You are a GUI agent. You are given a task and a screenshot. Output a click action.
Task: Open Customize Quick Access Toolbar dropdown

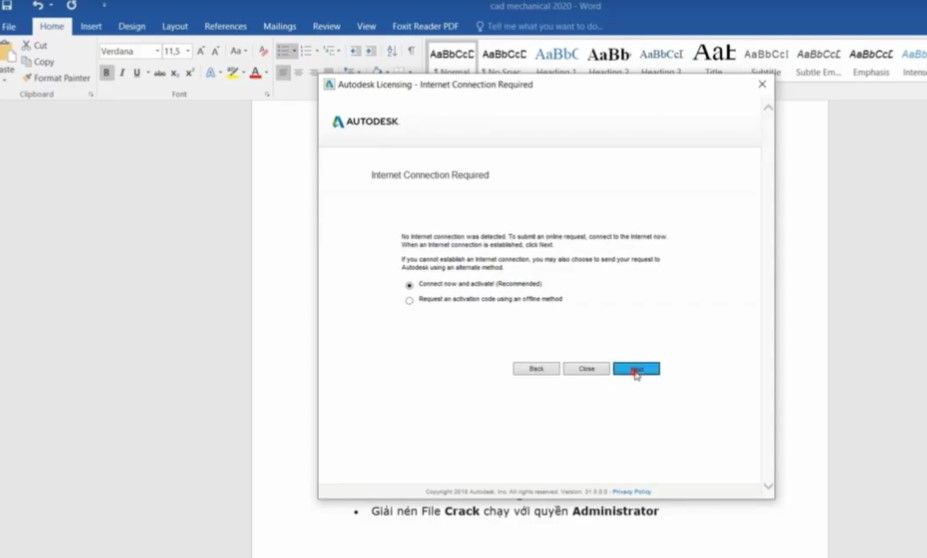pyautogui.click(x=104, y=5)
